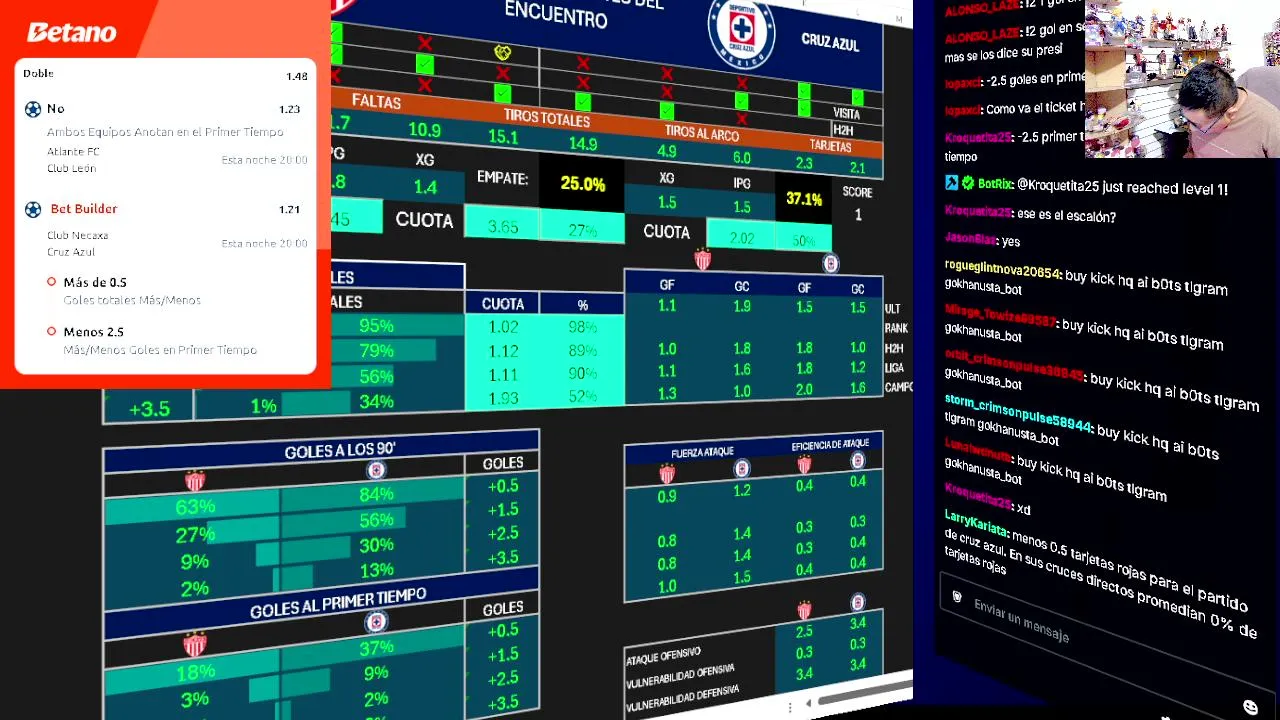The height and width of the screenshot is (720, 1280).
Task: Click the Bet Builder label on the slip
Action: 84,209
